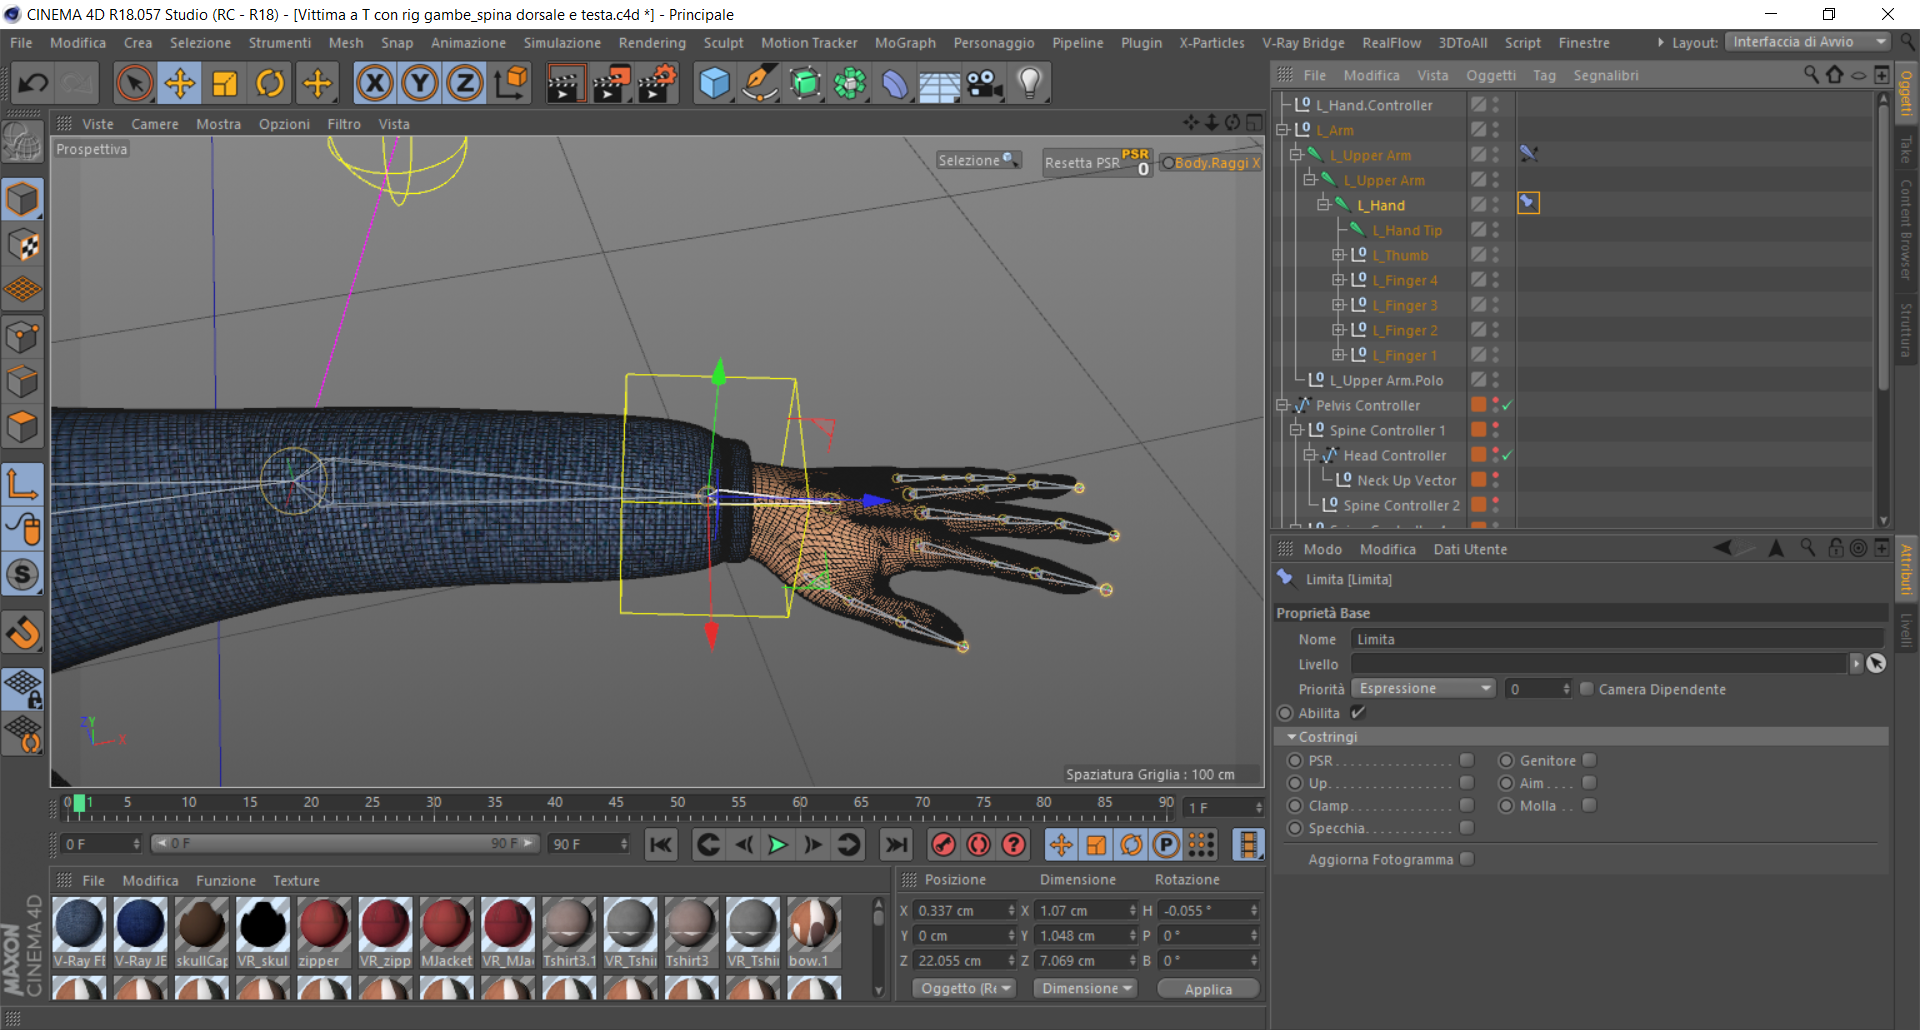
Task: Enable the Clamp constraint checkbox
Action: 1467,805
